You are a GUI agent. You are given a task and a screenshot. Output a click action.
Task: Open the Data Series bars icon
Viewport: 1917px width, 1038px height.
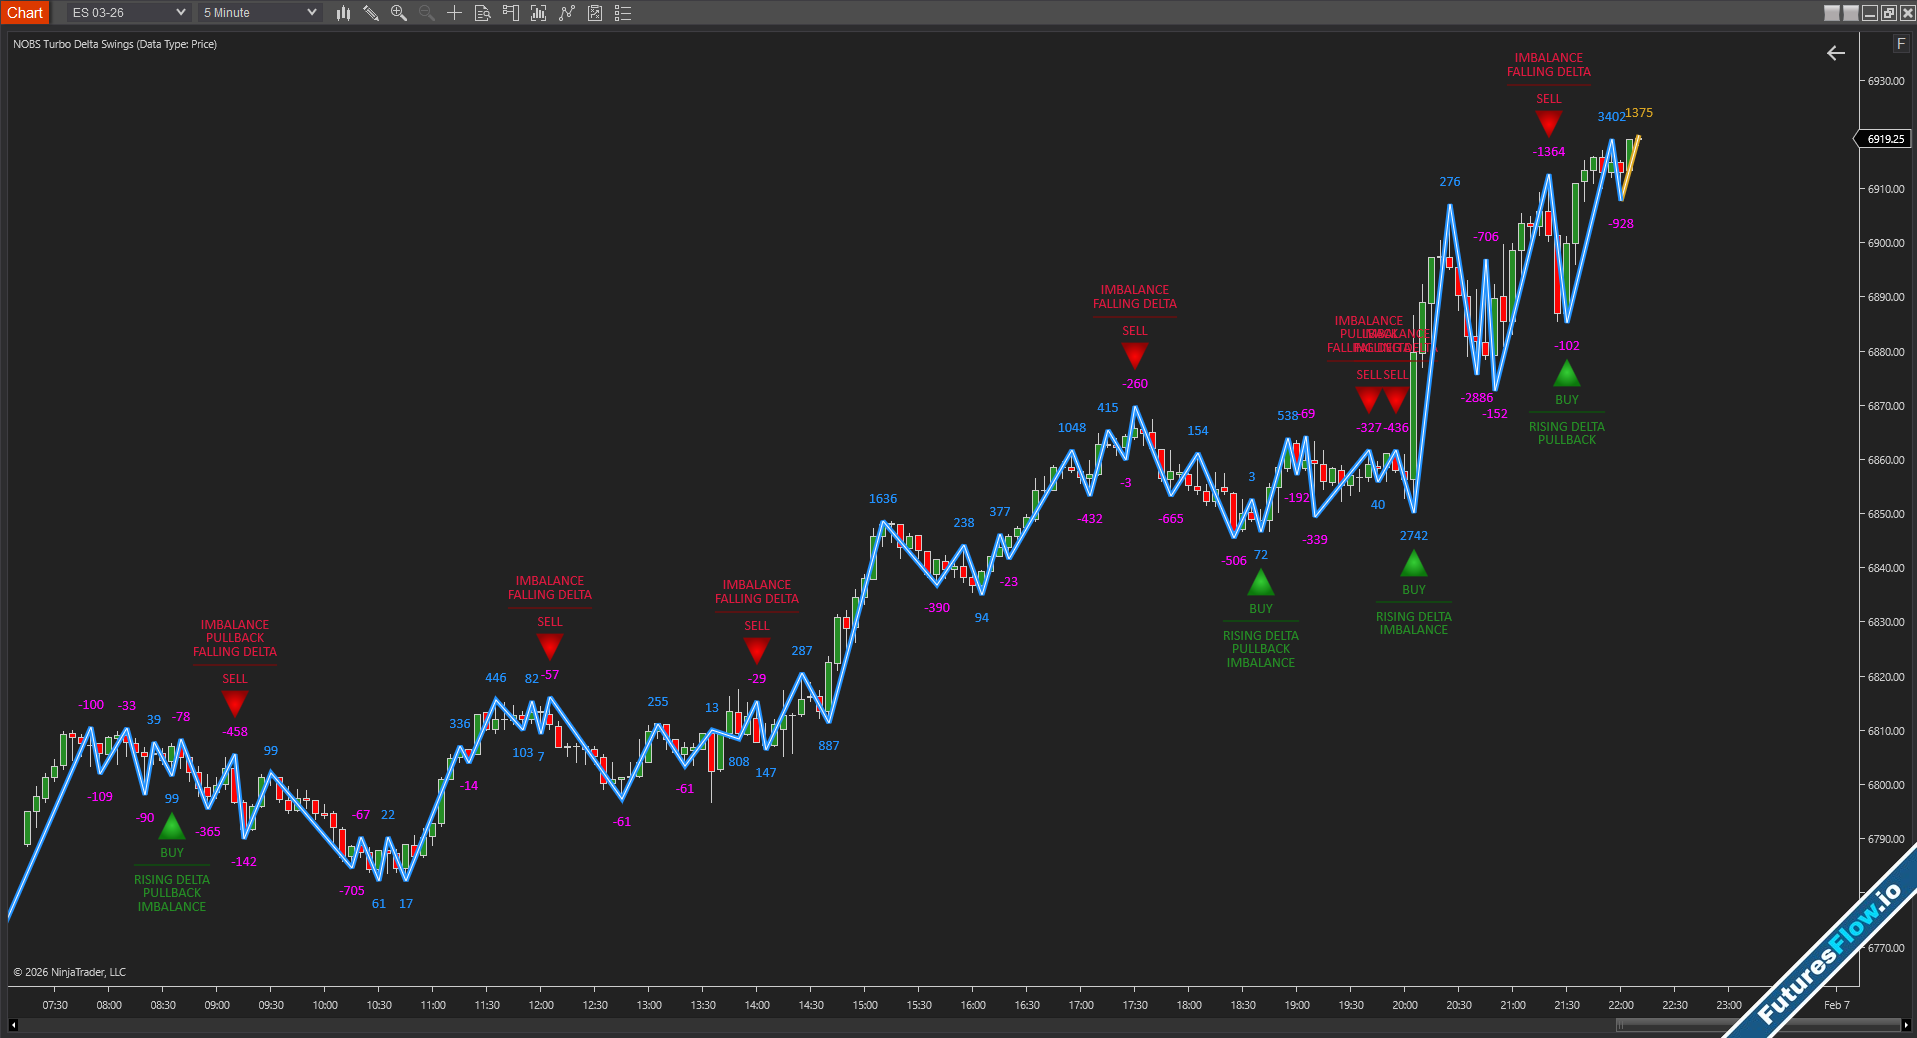(x=538, y=13)
